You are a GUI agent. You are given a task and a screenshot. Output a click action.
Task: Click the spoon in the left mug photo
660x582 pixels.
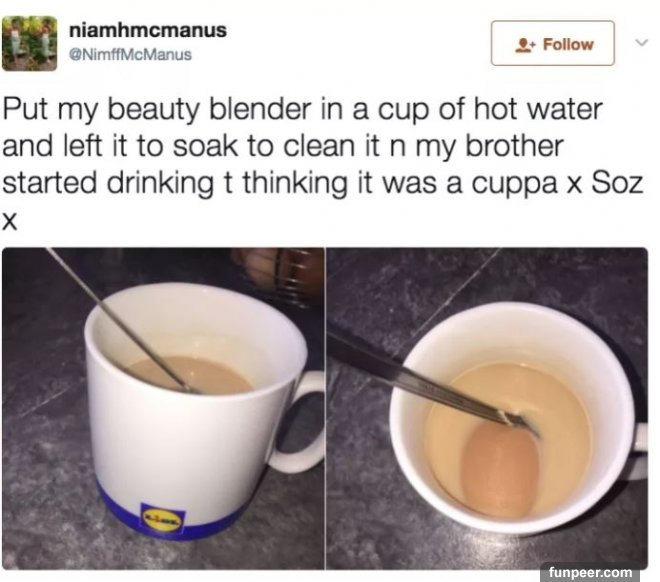tap(122, 322)
